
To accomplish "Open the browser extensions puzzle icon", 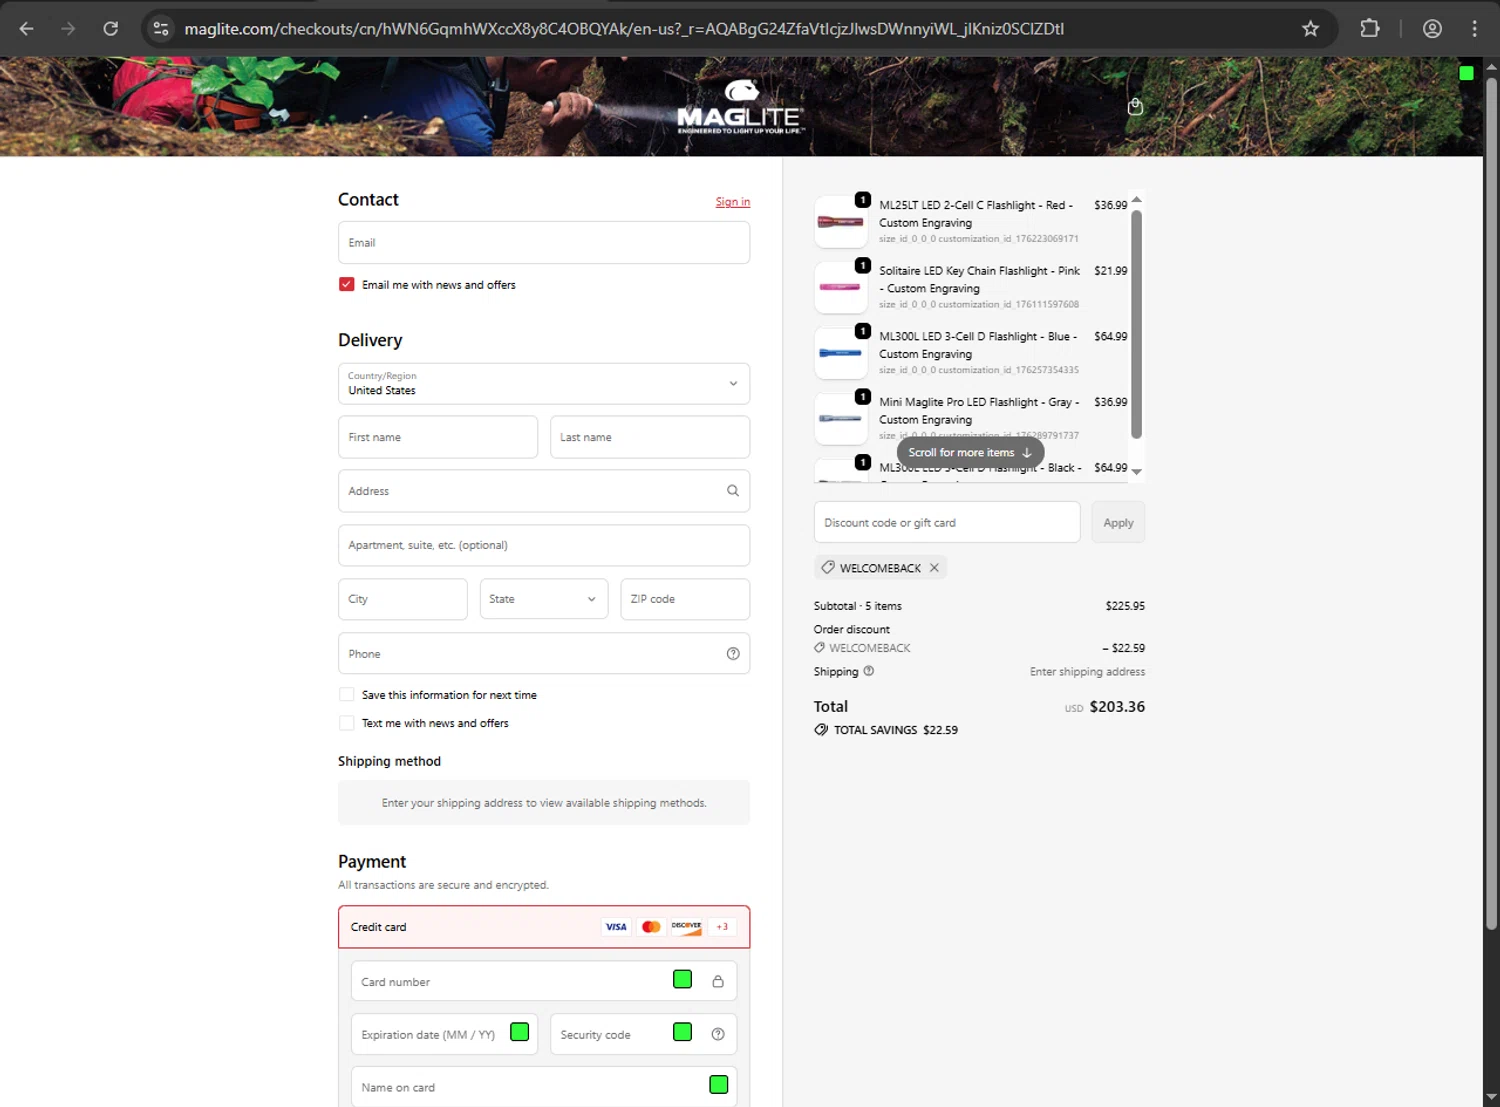I will 1370,29.
